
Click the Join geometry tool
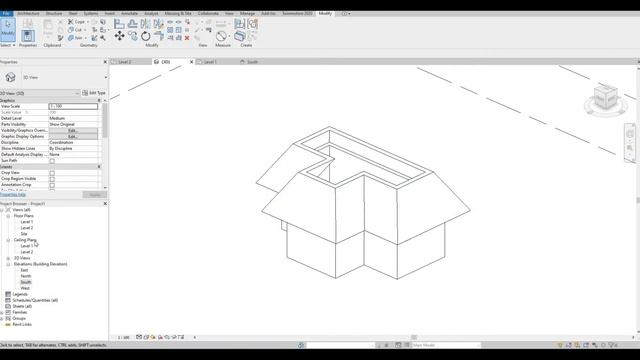coord(76,38)
